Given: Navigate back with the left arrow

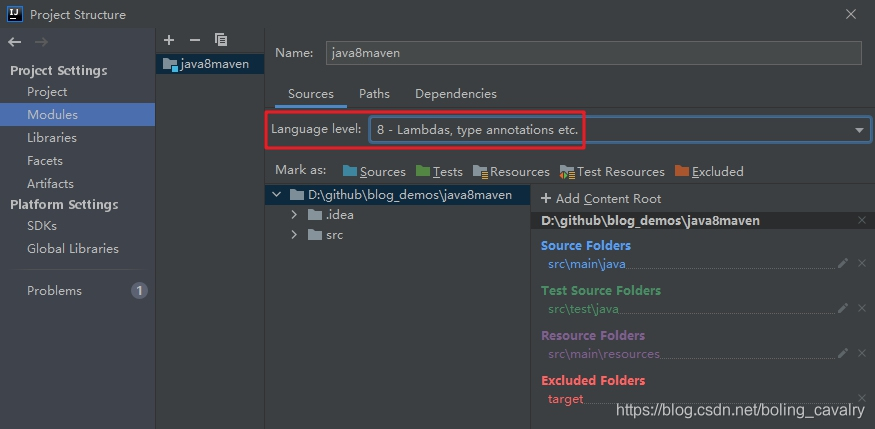Looking at the screenshot, I should click(14, 42).
